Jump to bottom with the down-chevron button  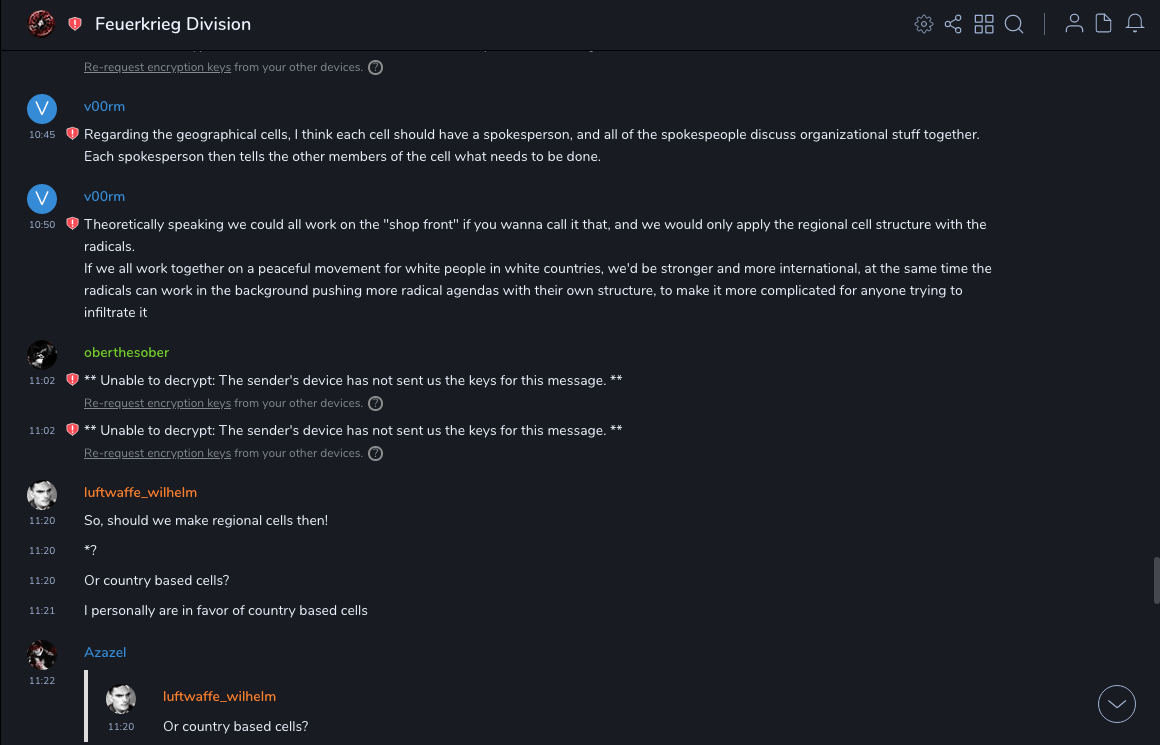pyautogui.click(x=1116, y=704)
